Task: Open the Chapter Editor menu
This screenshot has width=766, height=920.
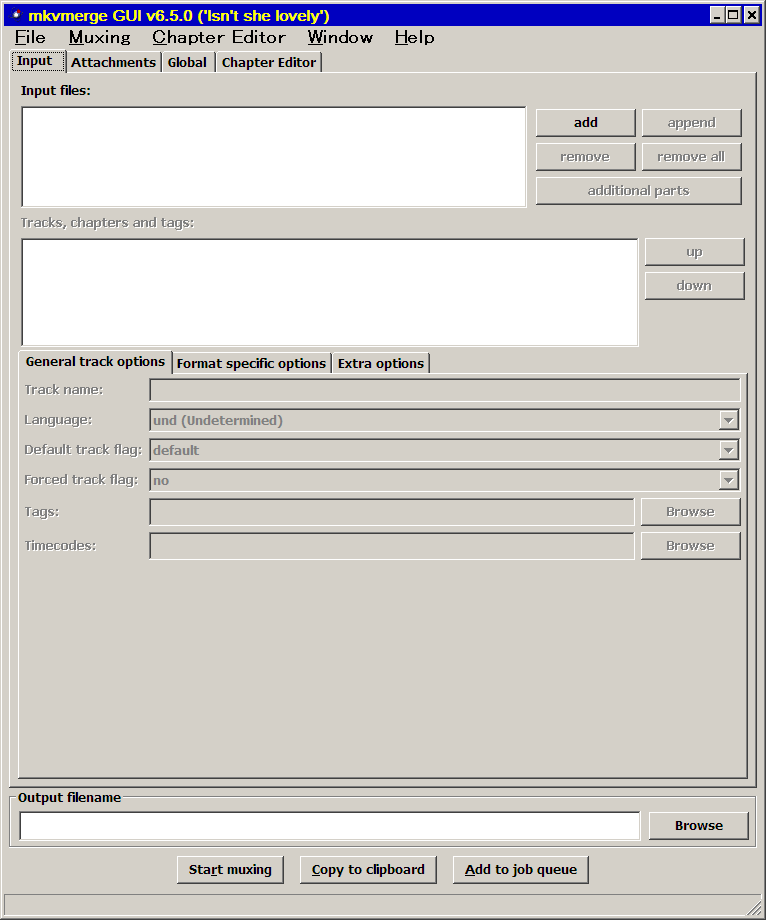Action: 219,38
